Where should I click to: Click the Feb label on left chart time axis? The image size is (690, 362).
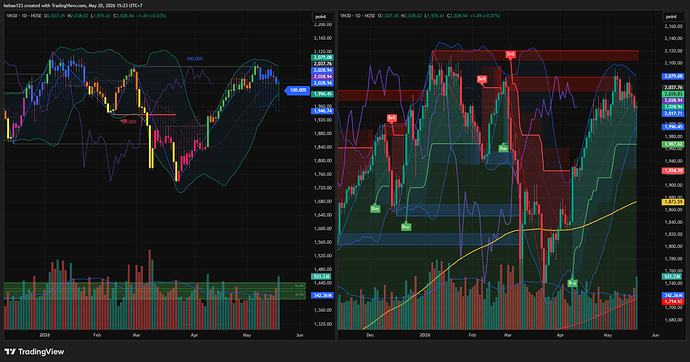point(97,335)
